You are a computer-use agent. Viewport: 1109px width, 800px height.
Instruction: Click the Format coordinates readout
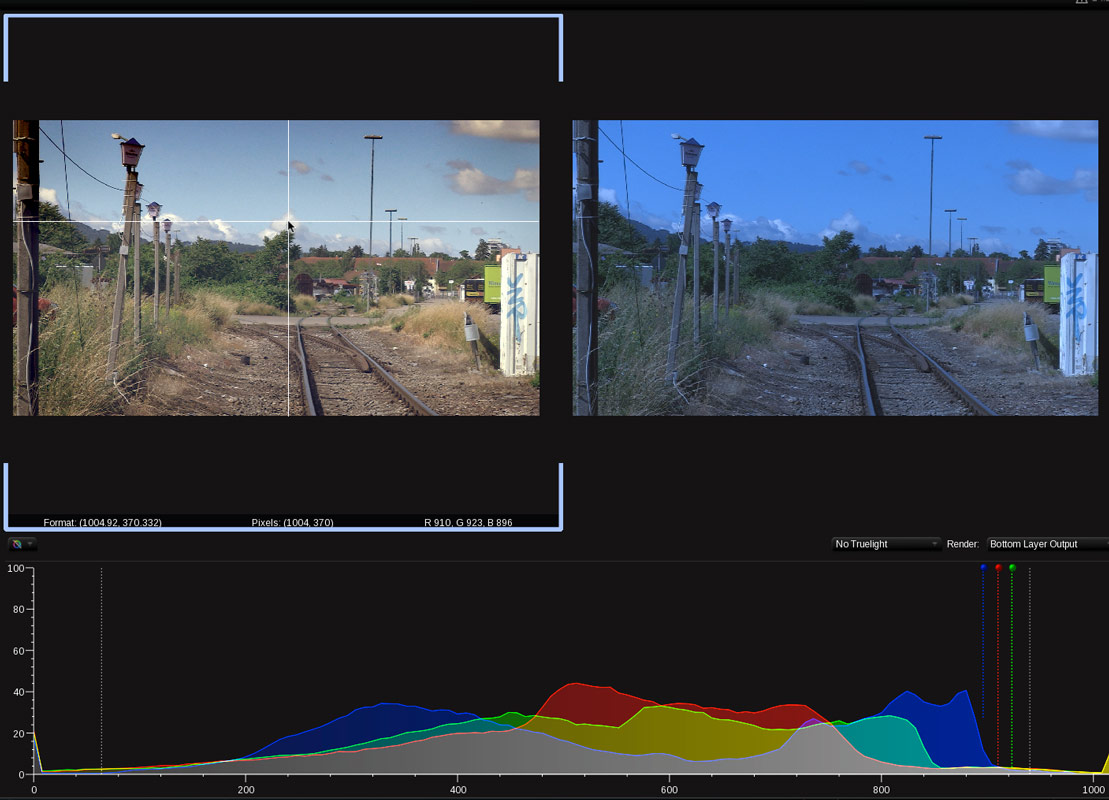coord(102,523)
